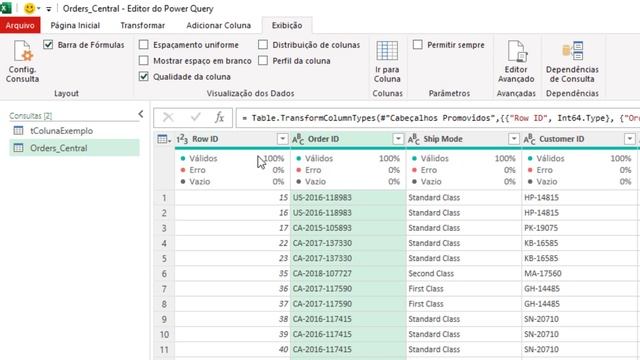This screenshot has height=360, width=640.
Task: Select Orders_Central query
Action: (74, 148)
